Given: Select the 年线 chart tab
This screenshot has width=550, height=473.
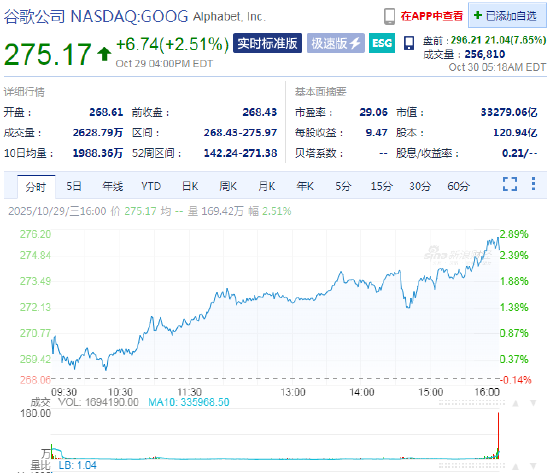Looking at the screenshot, I should pos(113,186).
